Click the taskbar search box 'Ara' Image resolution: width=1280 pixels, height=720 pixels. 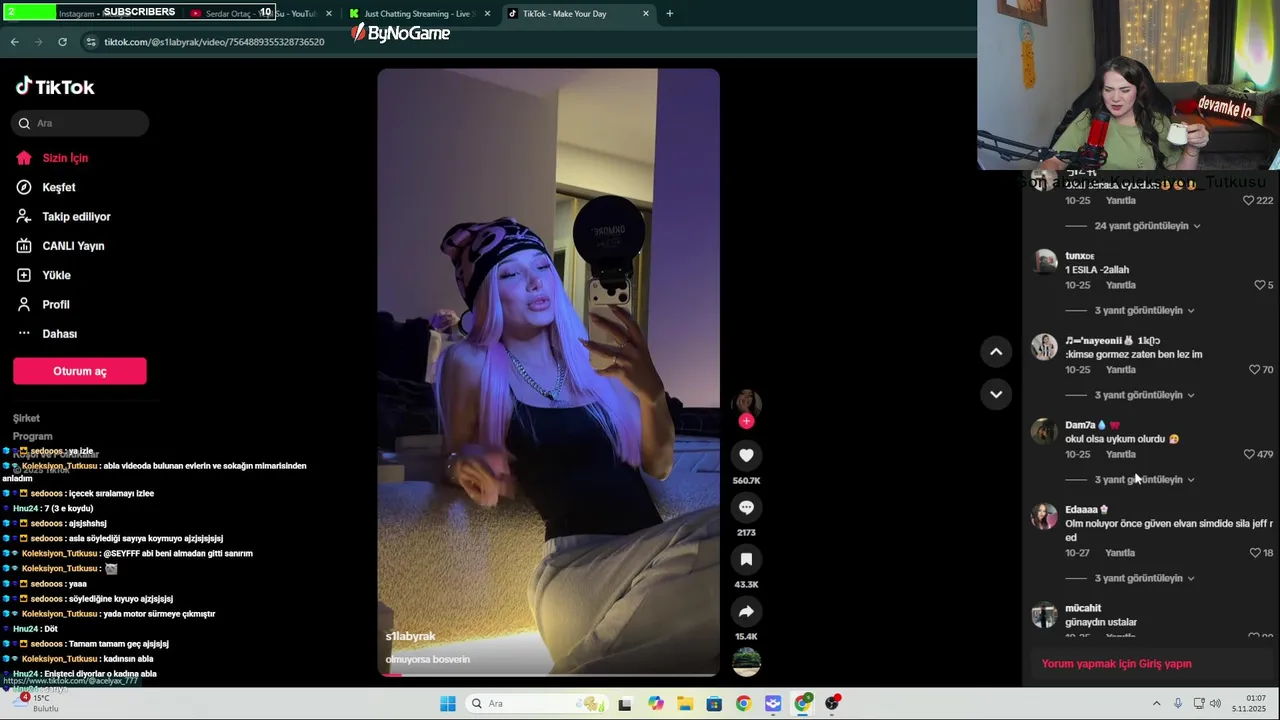click(x=535, y=704)
